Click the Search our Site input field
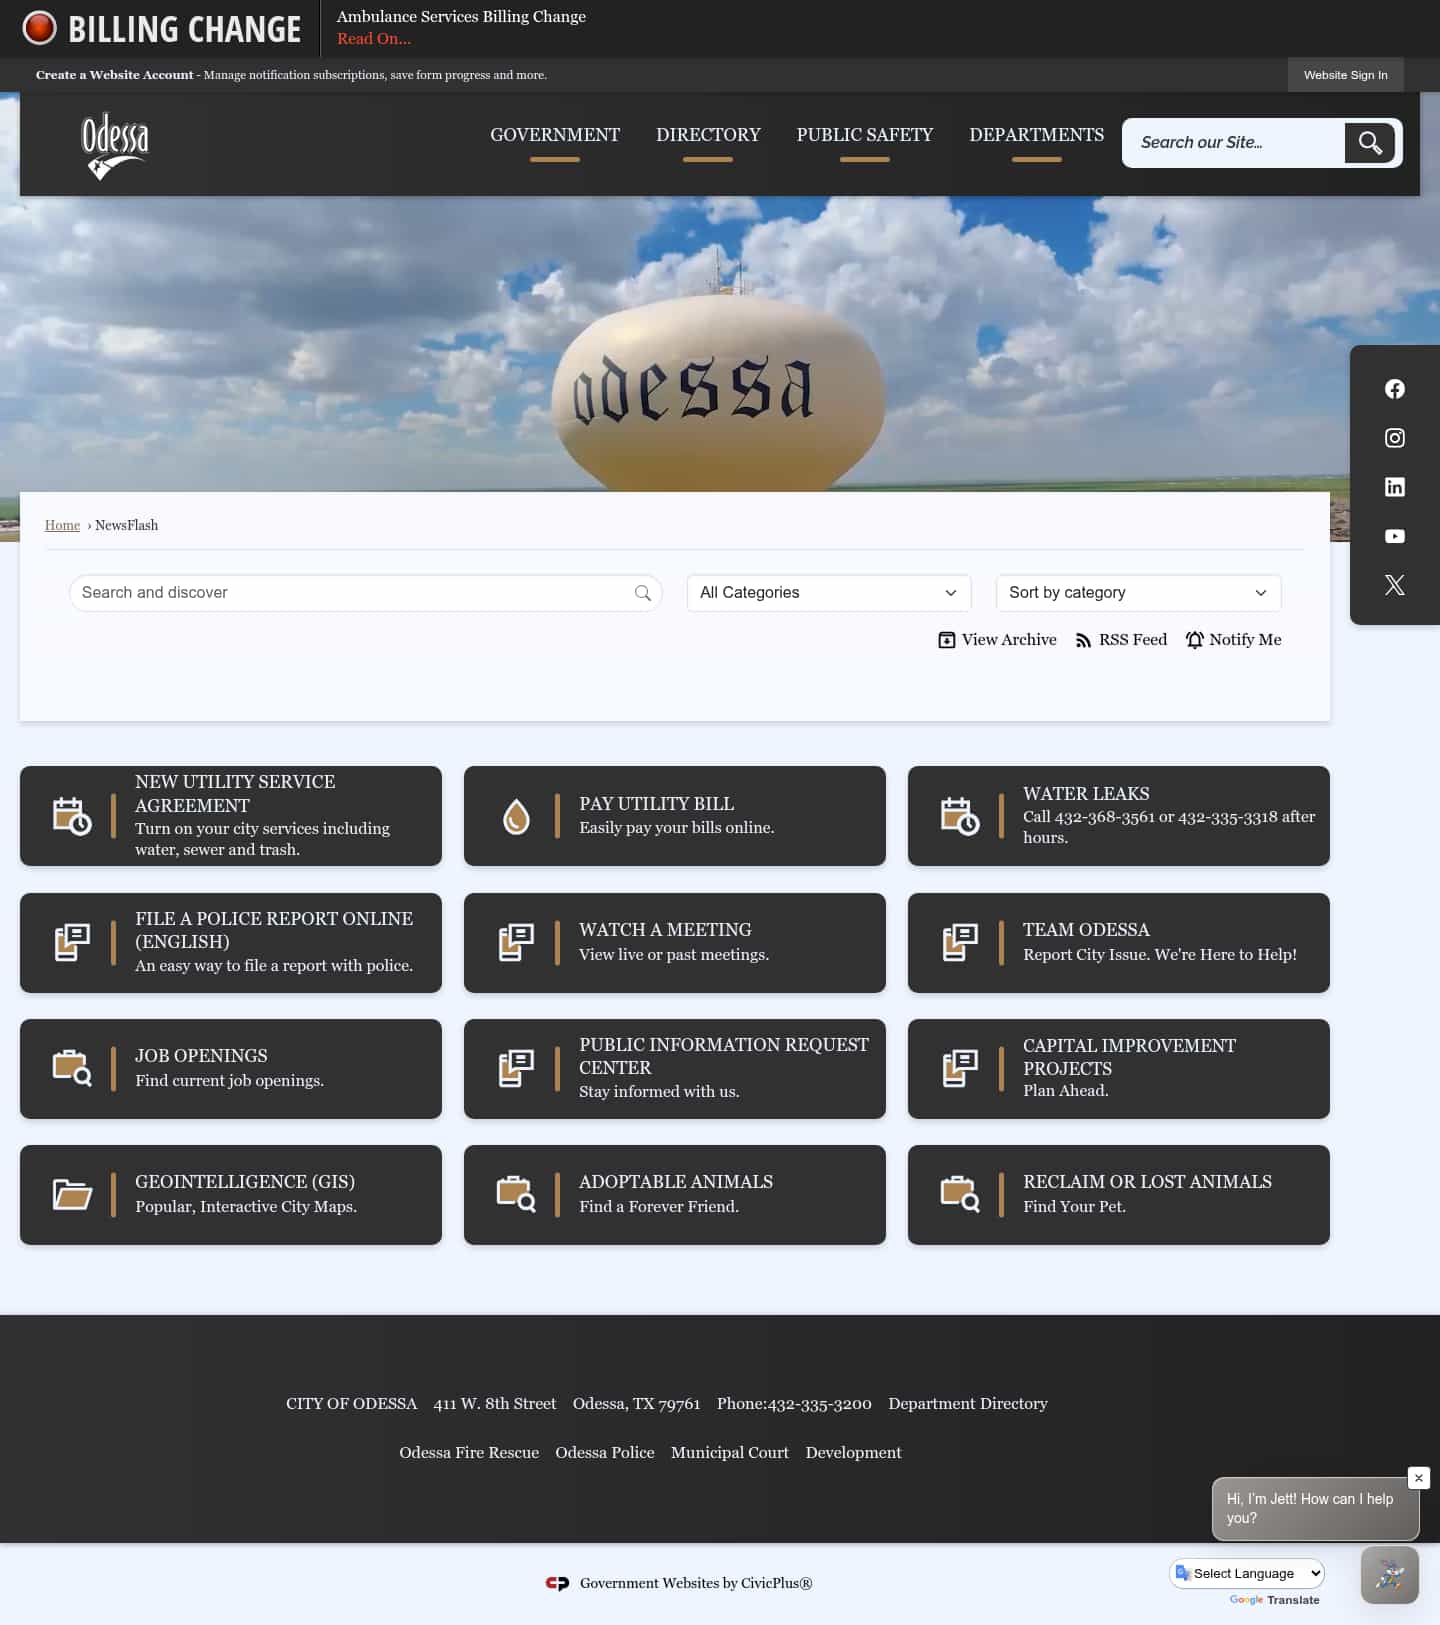 1233,143
